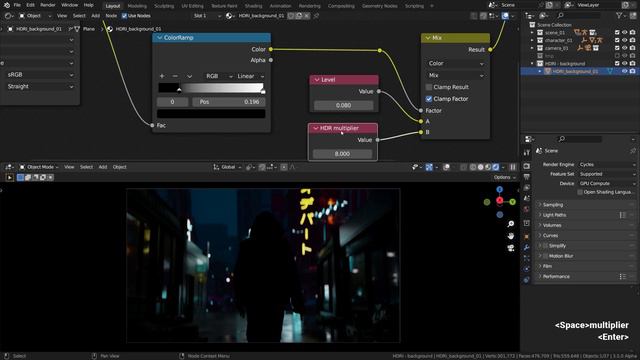The height and width of the screenshot is (360, 640).
Task: Open the Modifiers wrench properties tab
Action: coord(527,247)
